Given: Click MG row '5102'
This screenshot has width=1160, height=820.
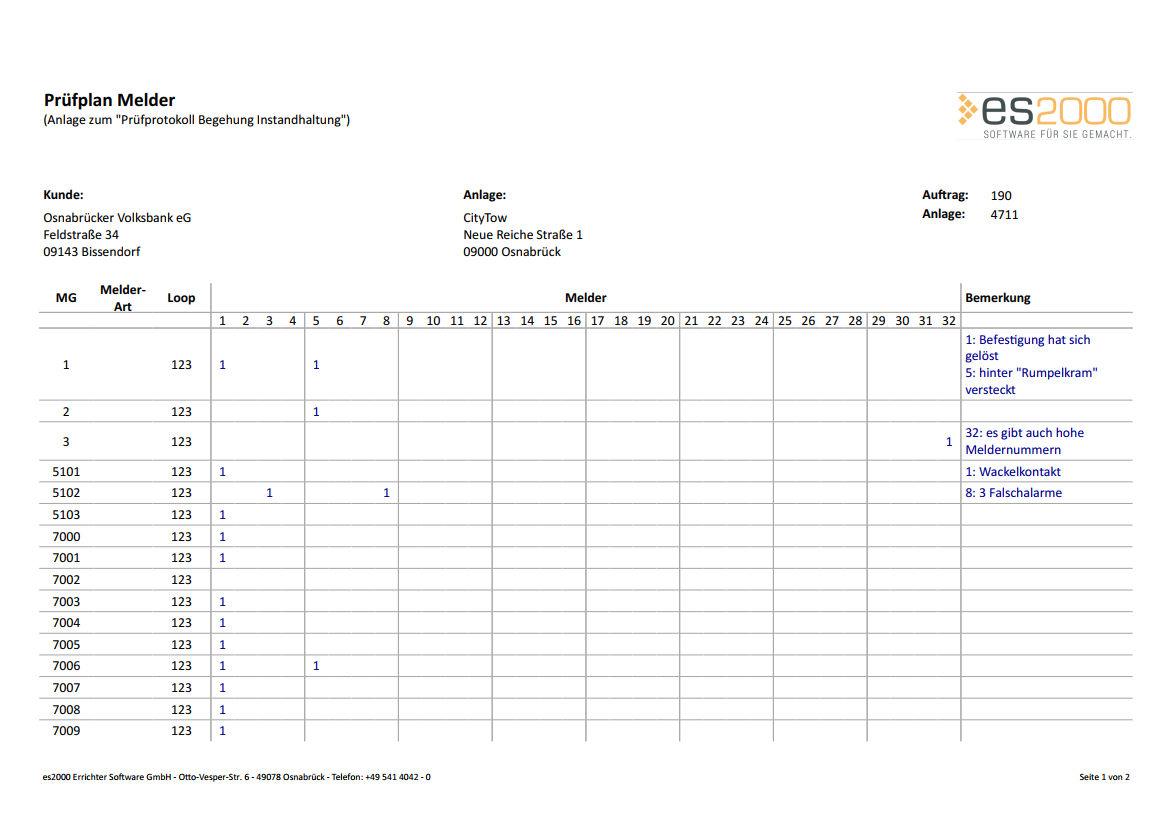Looking at the screenshot, I should pos(66,493).
